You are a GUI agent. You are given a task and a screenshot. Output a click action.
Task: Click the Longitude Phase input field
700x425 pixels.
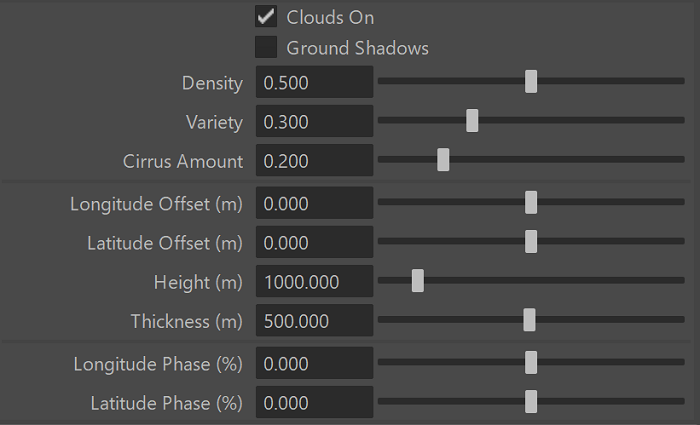click(314, 363)
